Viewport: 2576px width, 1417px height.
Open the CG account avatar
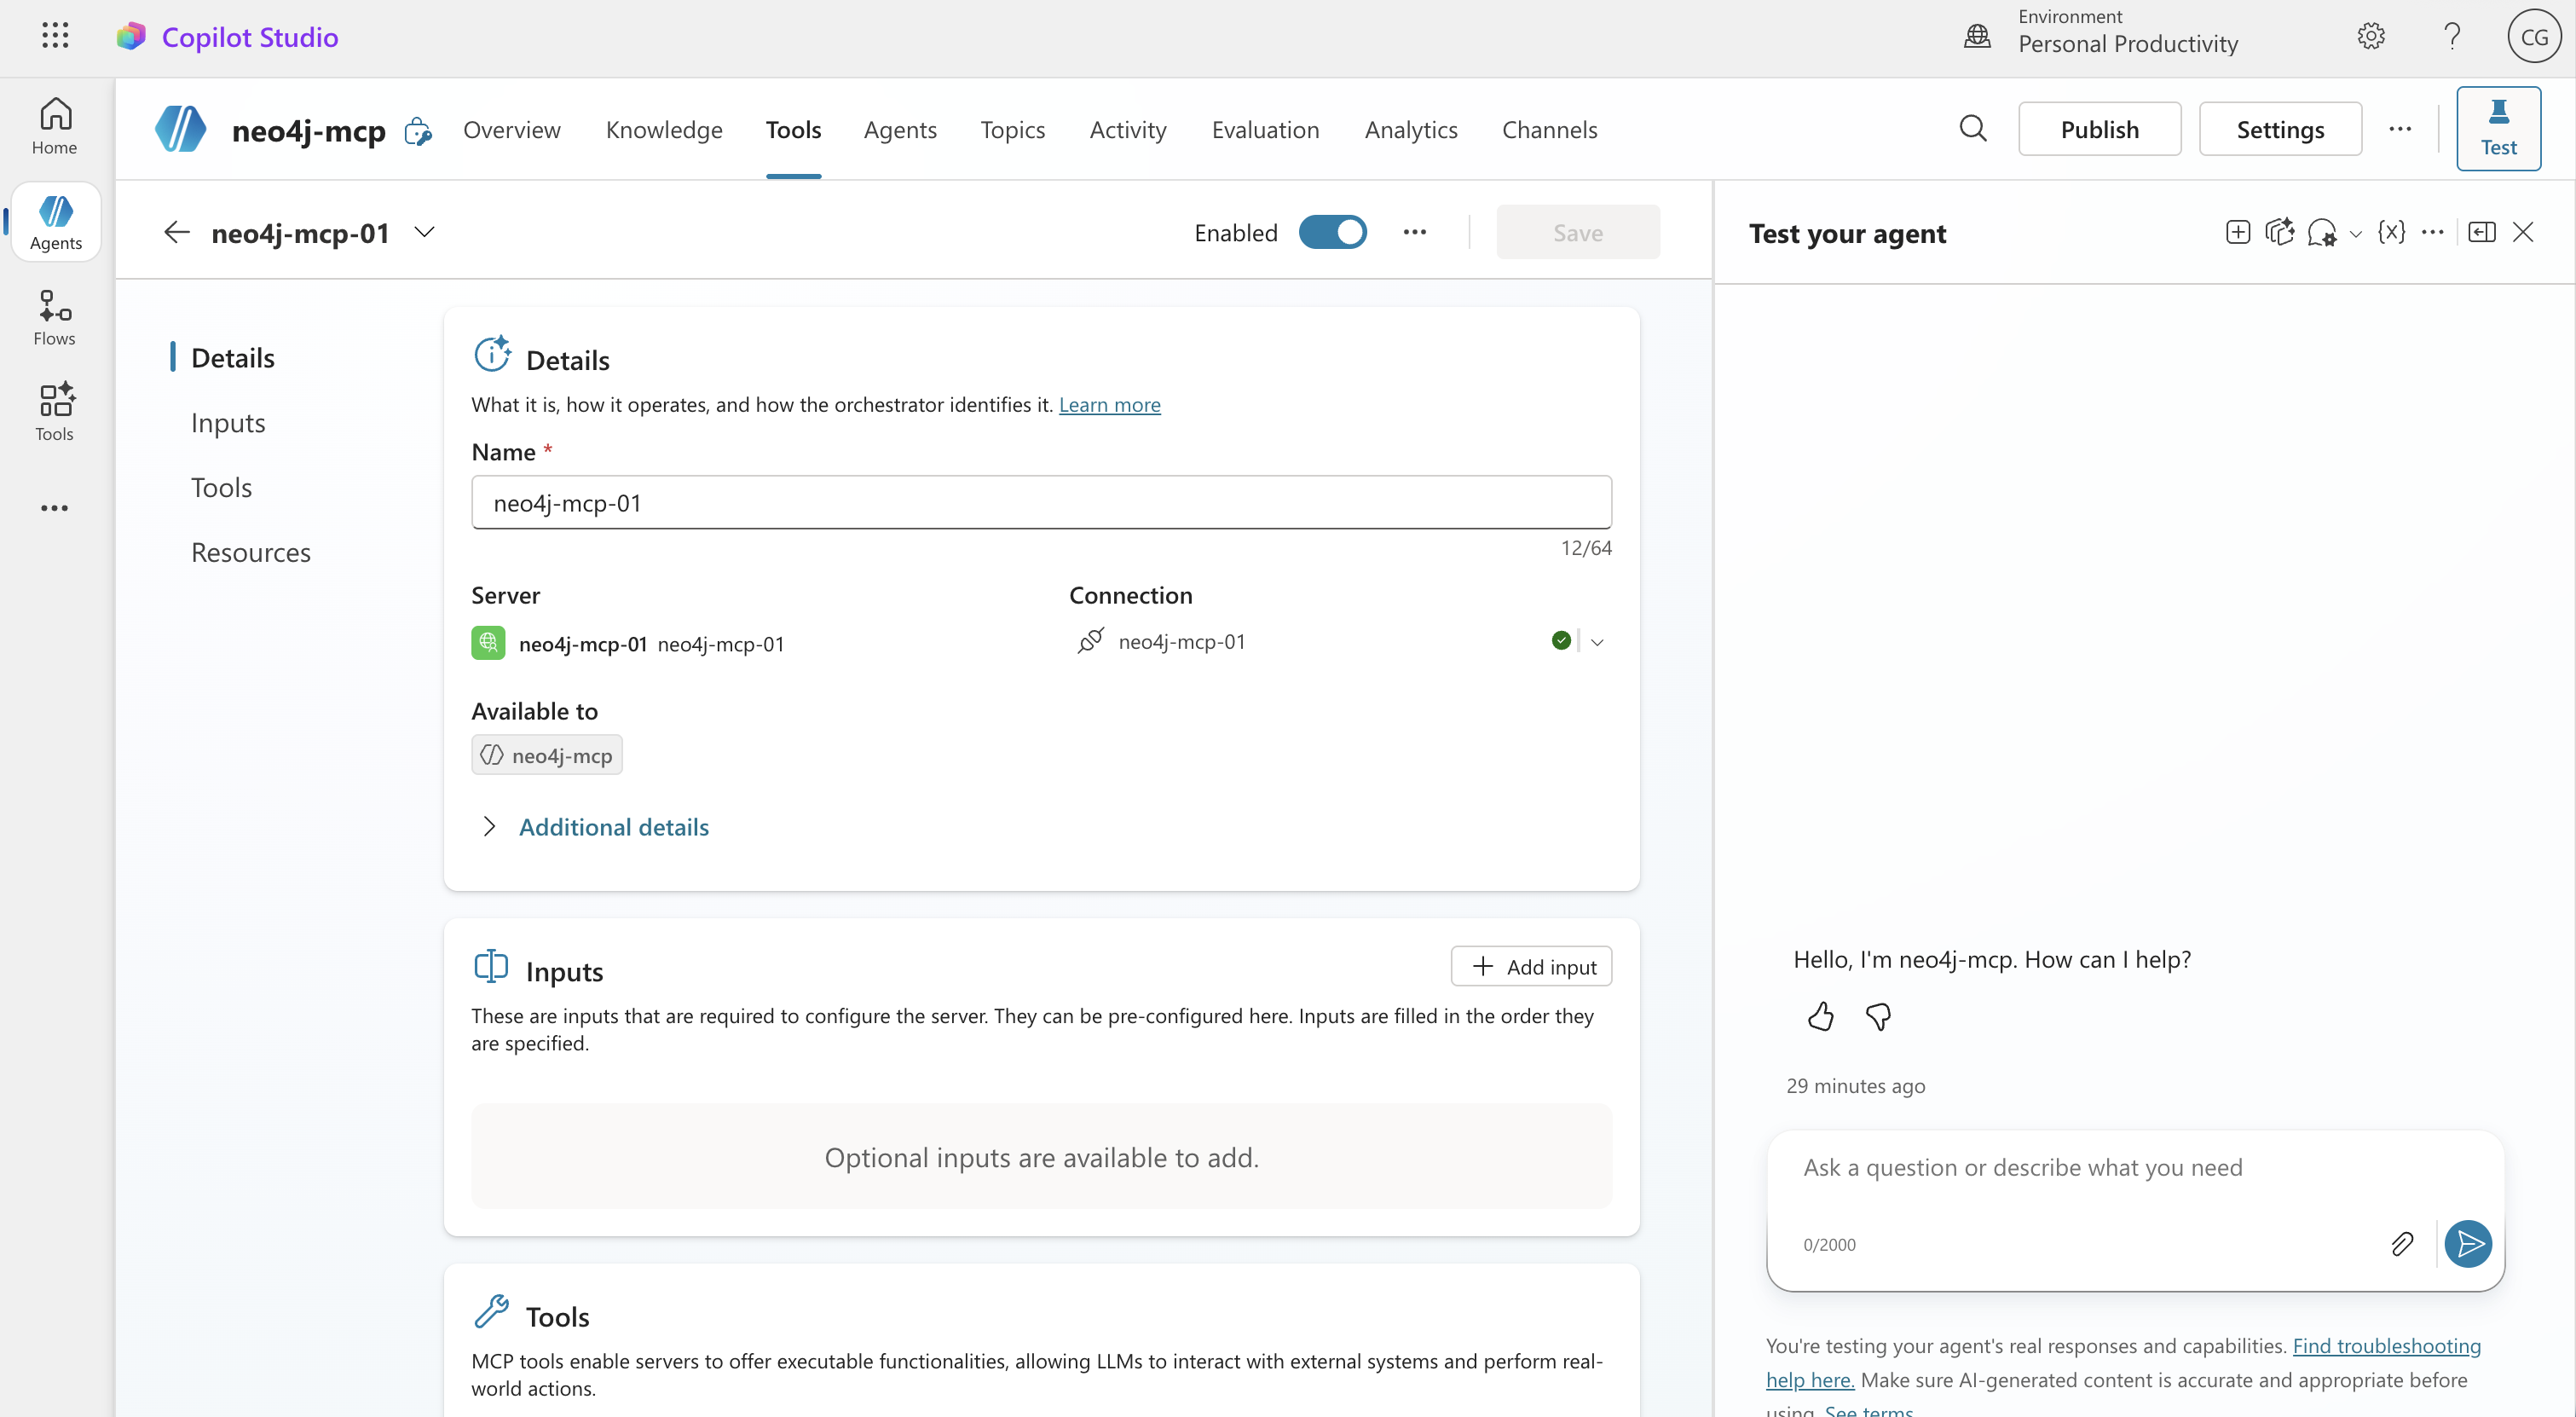[2533, 37]
